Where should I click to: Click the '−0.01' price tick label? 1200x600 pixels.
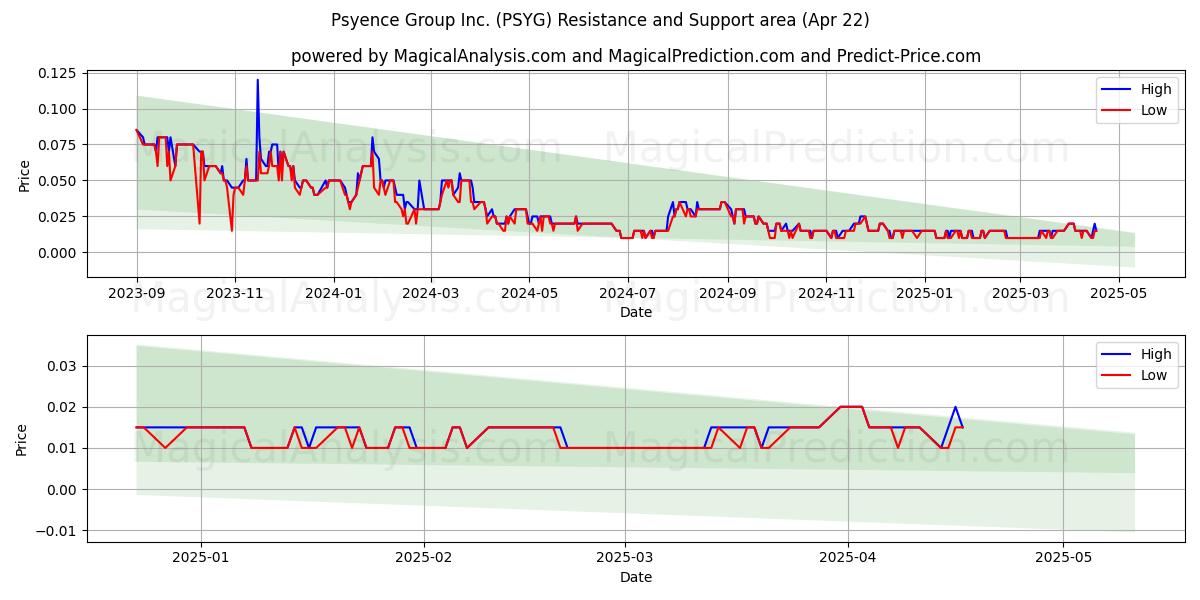click(57, 531)
